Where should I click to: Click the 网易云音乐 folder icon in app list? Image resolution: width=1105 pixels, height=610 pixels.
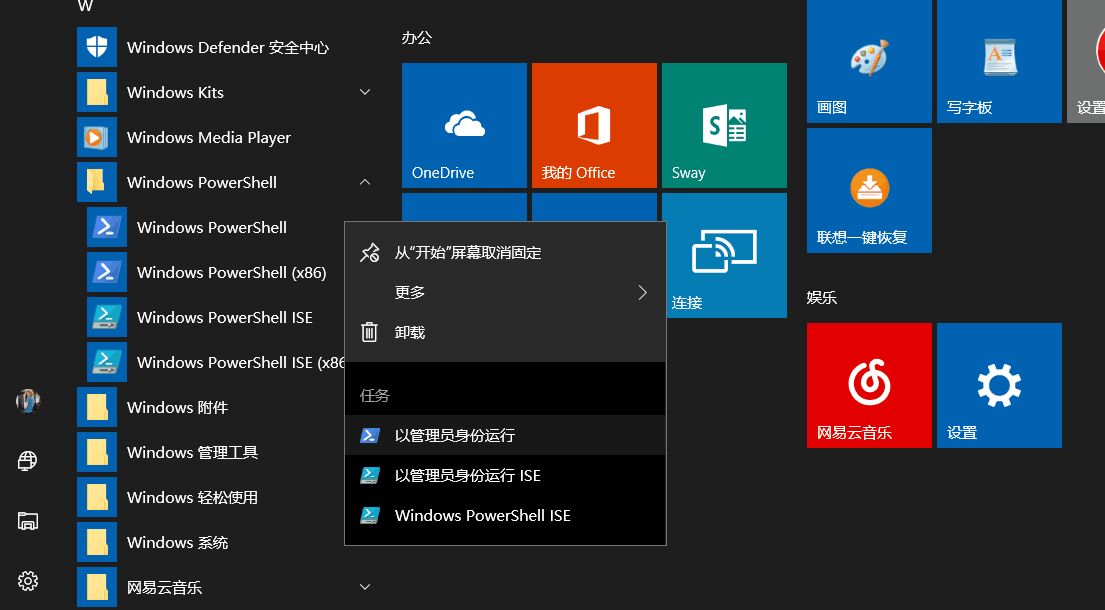pyautogui.click(x=97, y=588)
